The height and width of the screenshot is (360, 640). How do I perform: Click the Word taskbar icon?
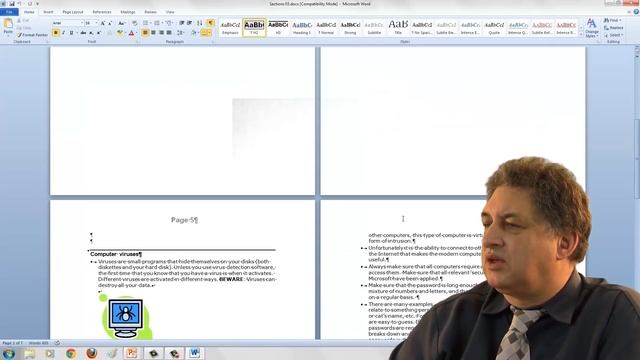click(195, 353)
